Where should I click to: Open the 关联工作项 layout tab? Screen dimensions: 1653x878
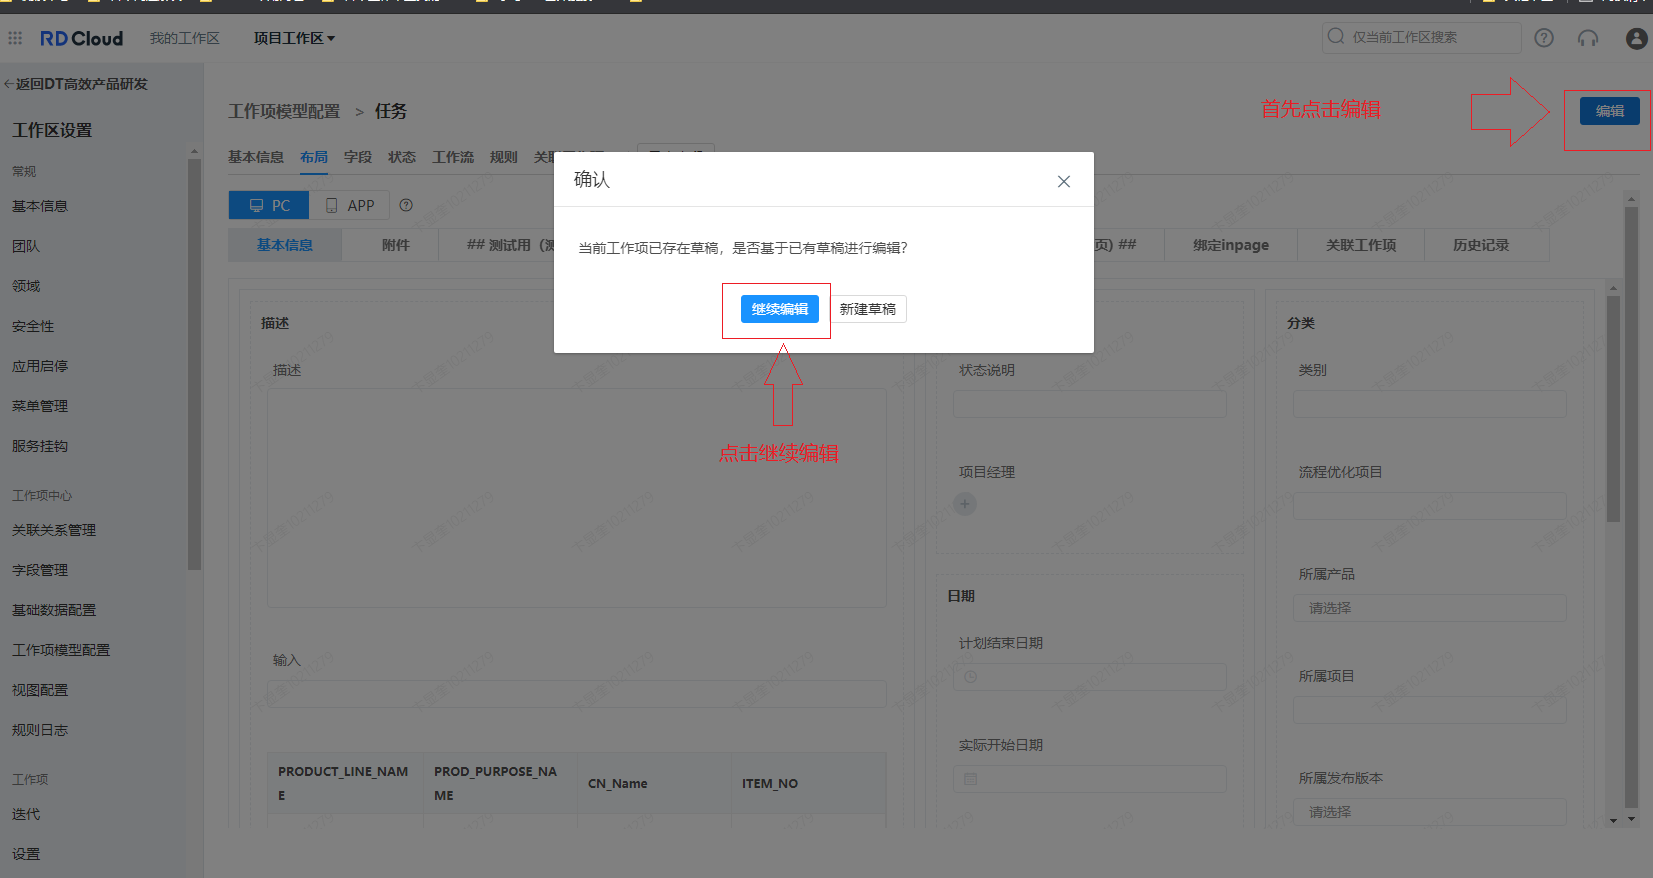(x=1361, y=245)
